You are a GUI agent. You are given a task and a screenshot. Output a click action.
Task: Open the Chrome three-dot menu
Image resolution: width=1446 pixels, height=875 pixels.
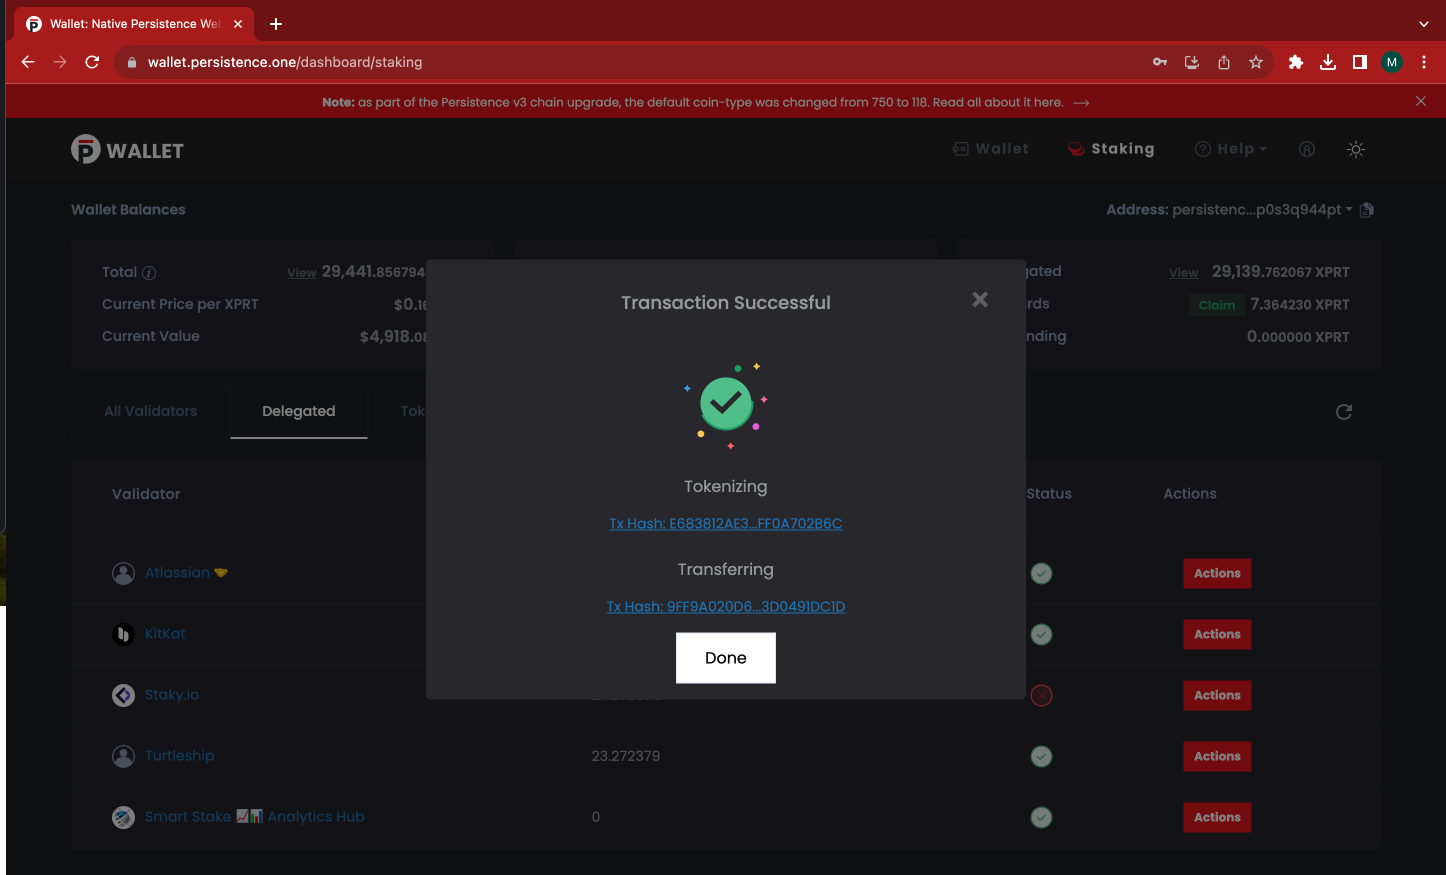pyautogui.click(x=1423, y=62)
